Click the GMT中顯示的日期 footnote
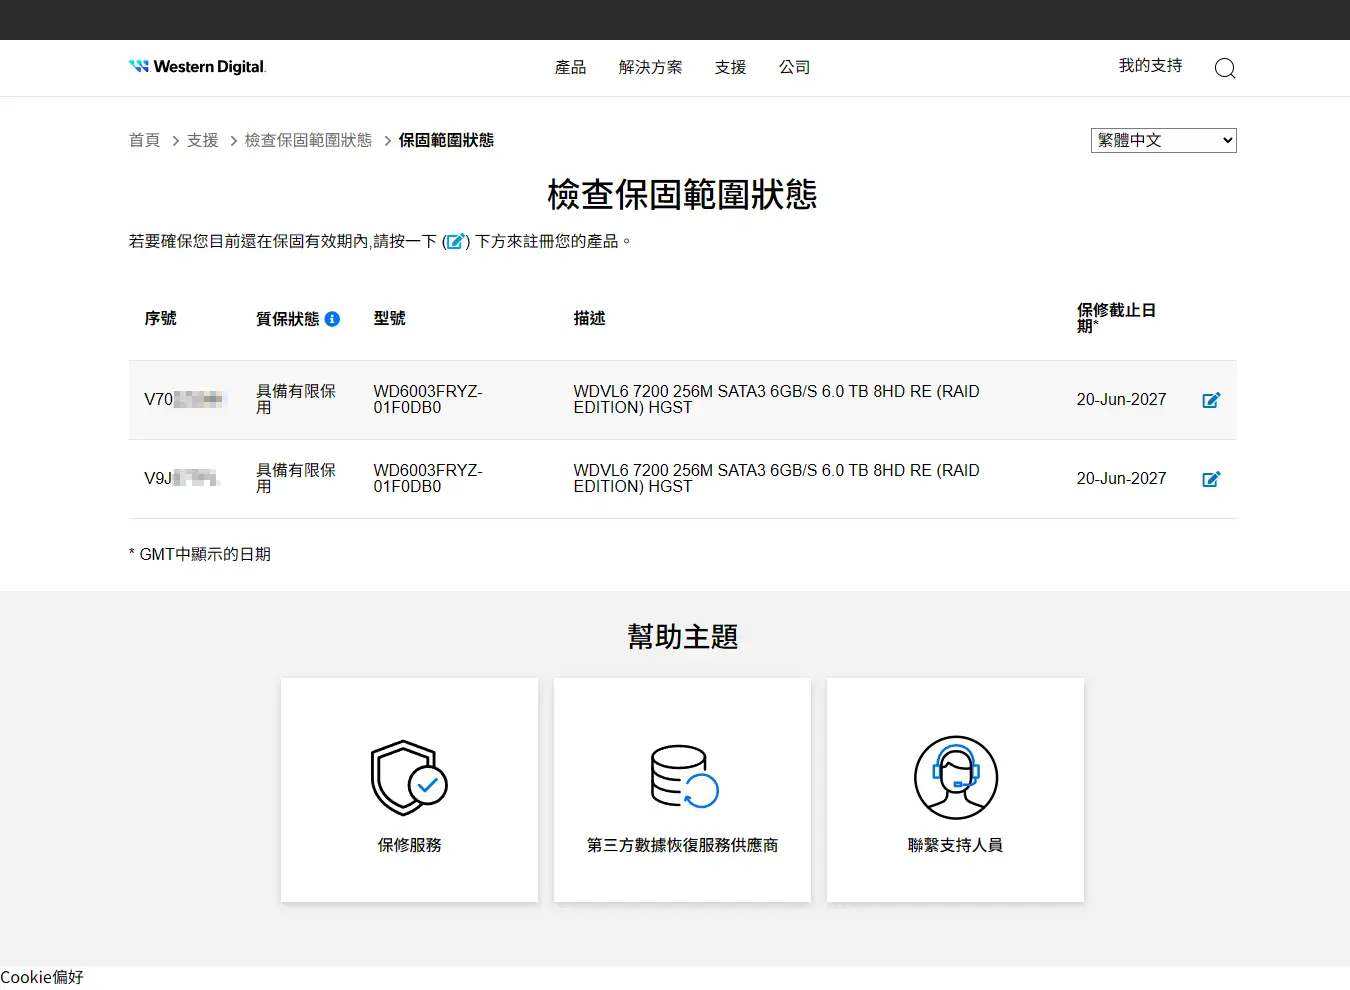The height and width of the screenshot is (990, 1350). pos(200,554)
